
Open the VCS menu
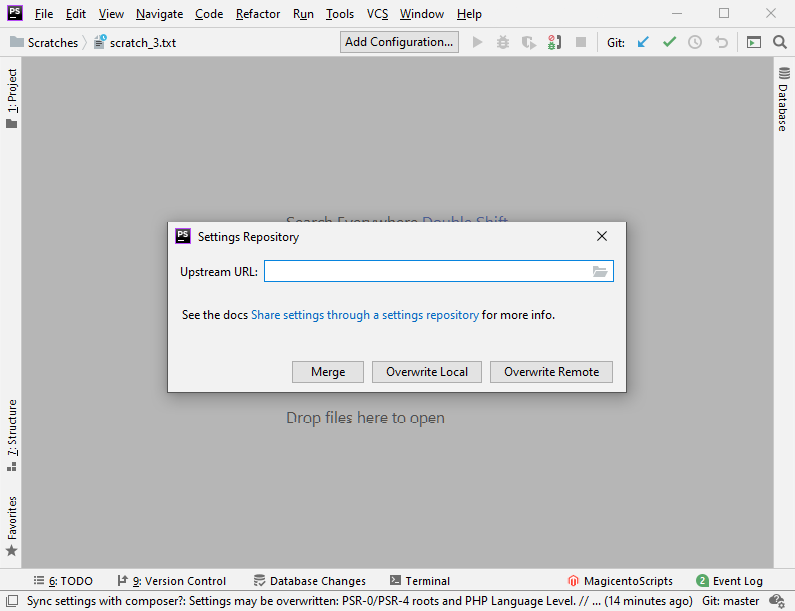point(377,14)
